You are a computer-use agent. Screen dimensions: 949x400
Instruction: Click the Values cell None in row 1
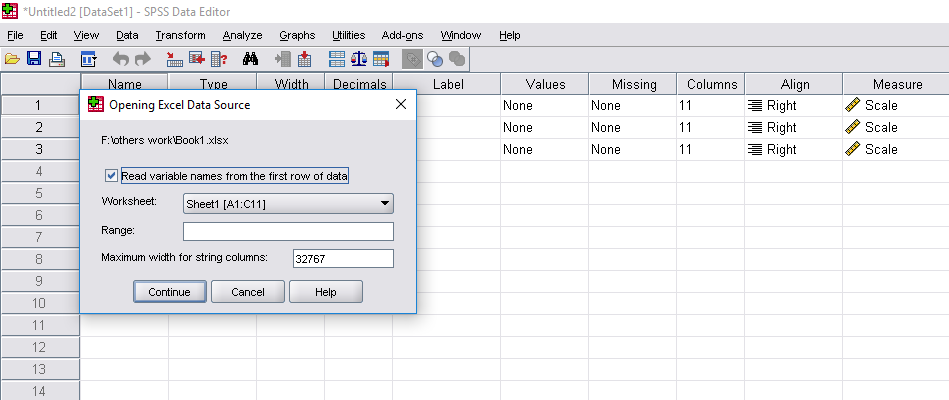(x=545, y=105)
